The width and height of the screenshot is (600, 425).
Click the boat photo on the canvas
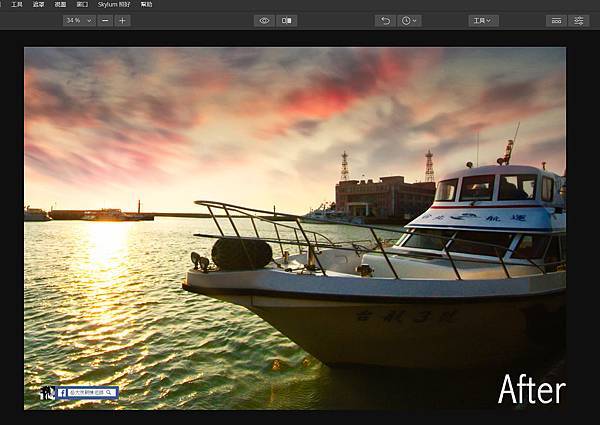tap(295, 228)
